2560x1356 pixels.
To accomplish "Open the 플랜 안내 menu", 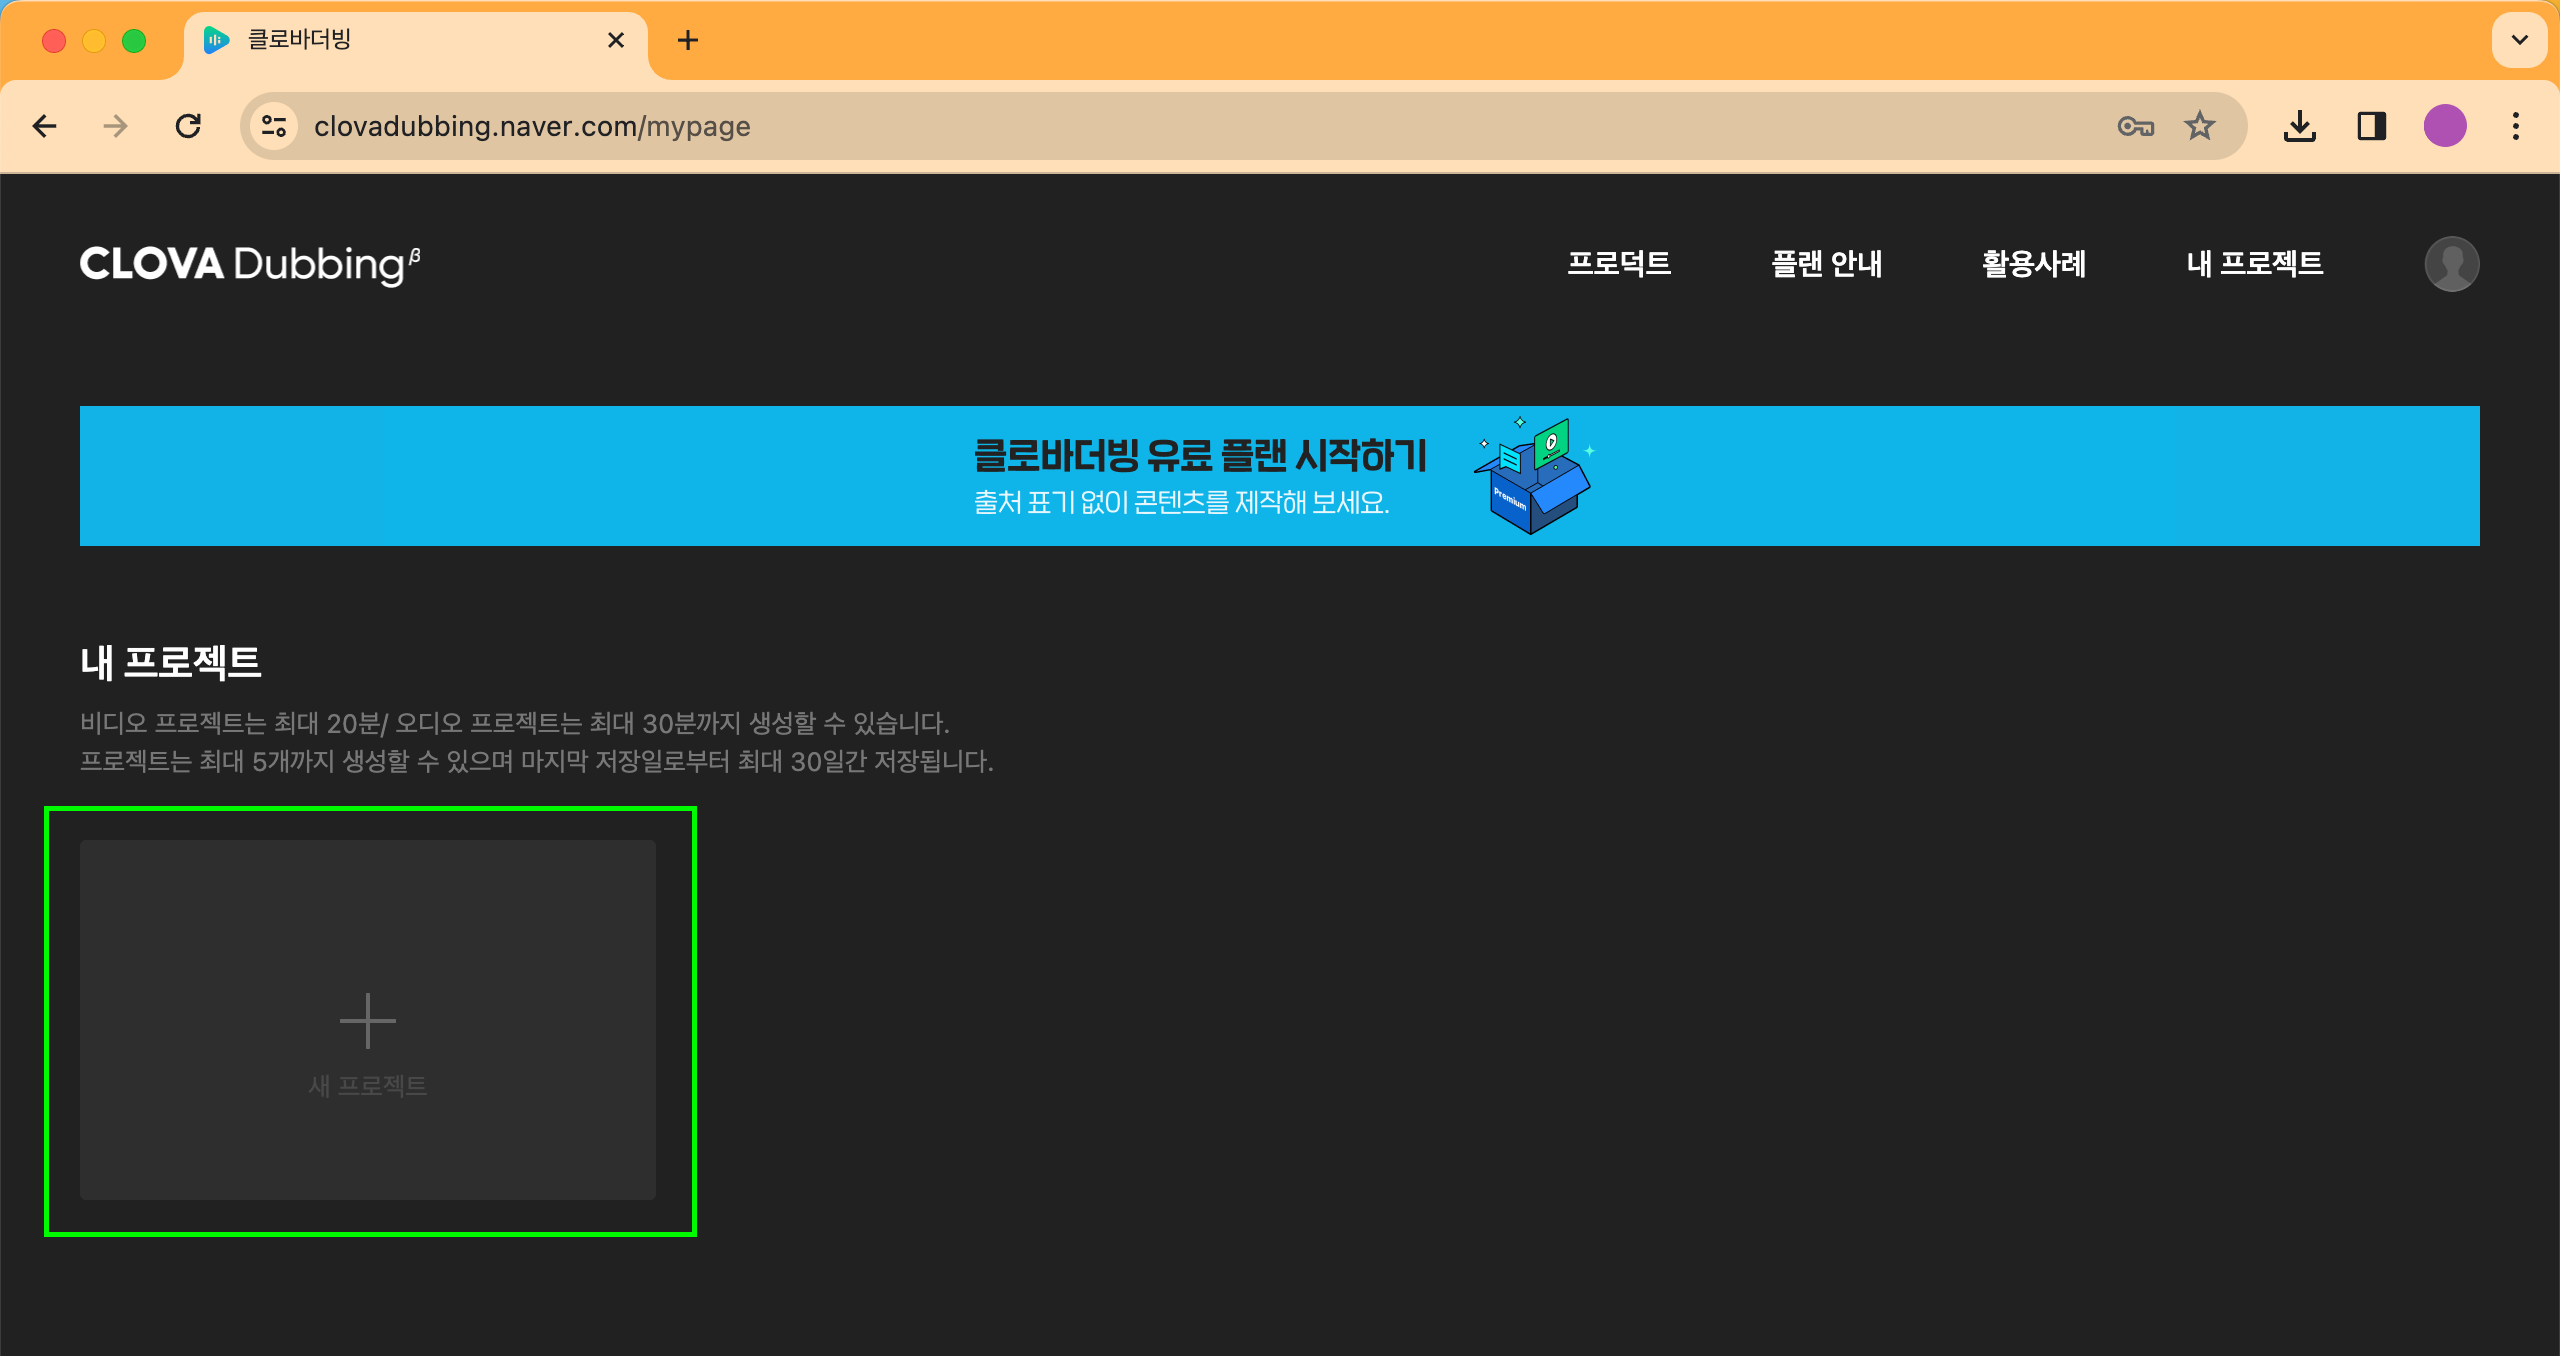I will pos(1826,264).
